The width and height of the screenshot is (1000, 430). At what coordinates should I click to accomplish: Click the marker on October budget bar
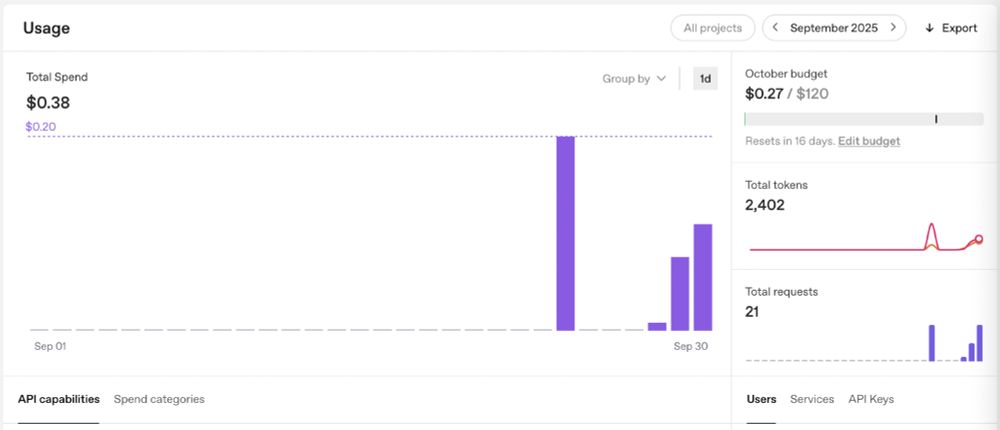[936, 119]
